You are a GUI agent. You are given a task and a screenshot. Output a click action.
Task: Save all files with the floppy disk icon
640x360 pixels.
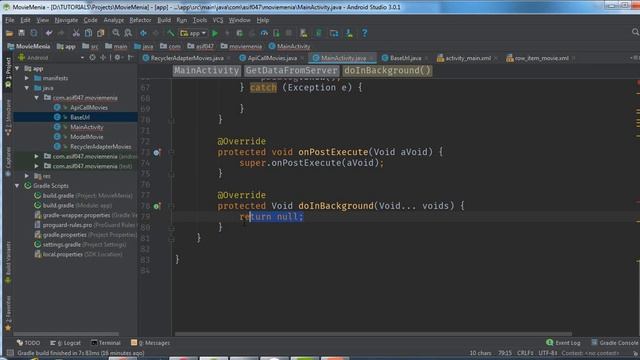click(x=21, y=33)
